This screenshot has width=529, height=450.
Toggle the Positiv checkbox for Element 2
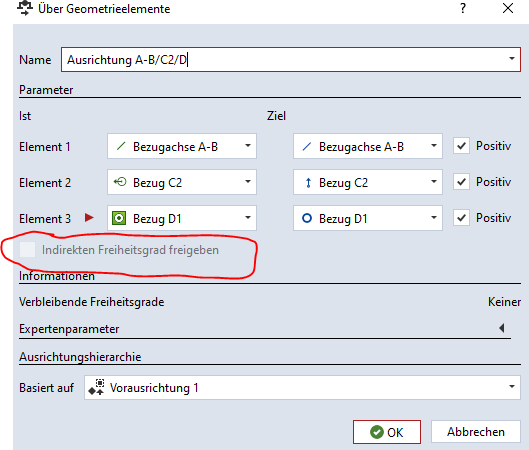461,182
